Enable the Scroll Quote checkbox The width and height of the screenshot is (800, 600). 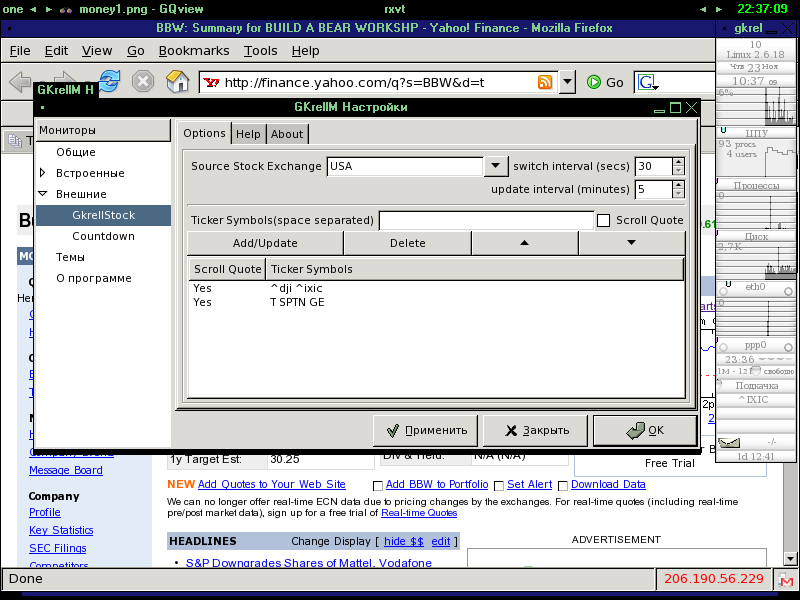604,220
